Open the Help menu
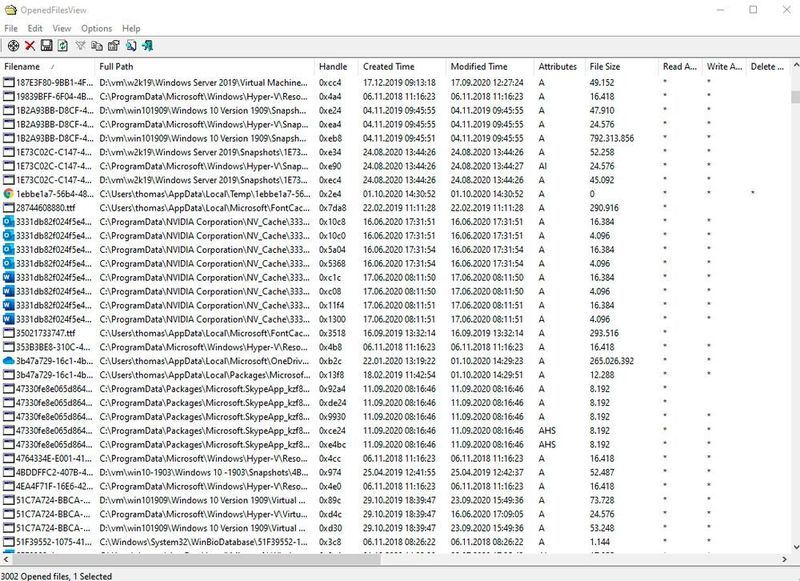The image size is (800, 581). pyautogui.click(x=131, y=29)
